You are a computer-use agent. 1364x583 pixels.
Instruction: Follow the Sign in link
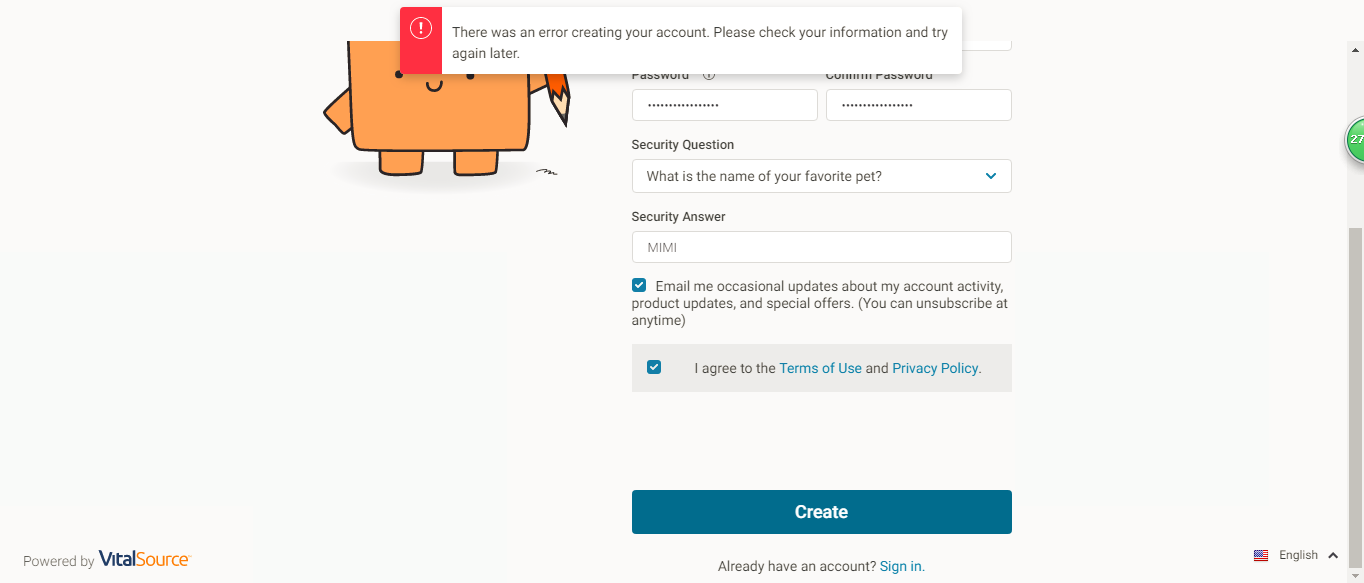[901, 566]
